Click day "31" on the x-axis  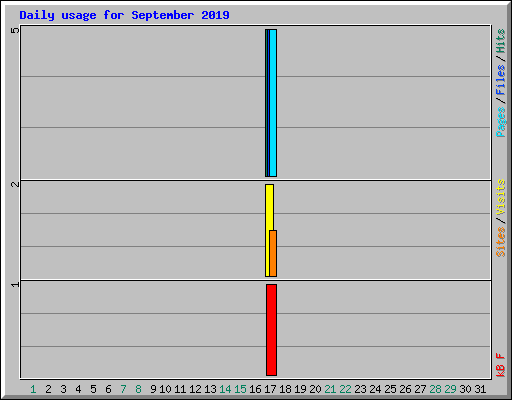480,389
